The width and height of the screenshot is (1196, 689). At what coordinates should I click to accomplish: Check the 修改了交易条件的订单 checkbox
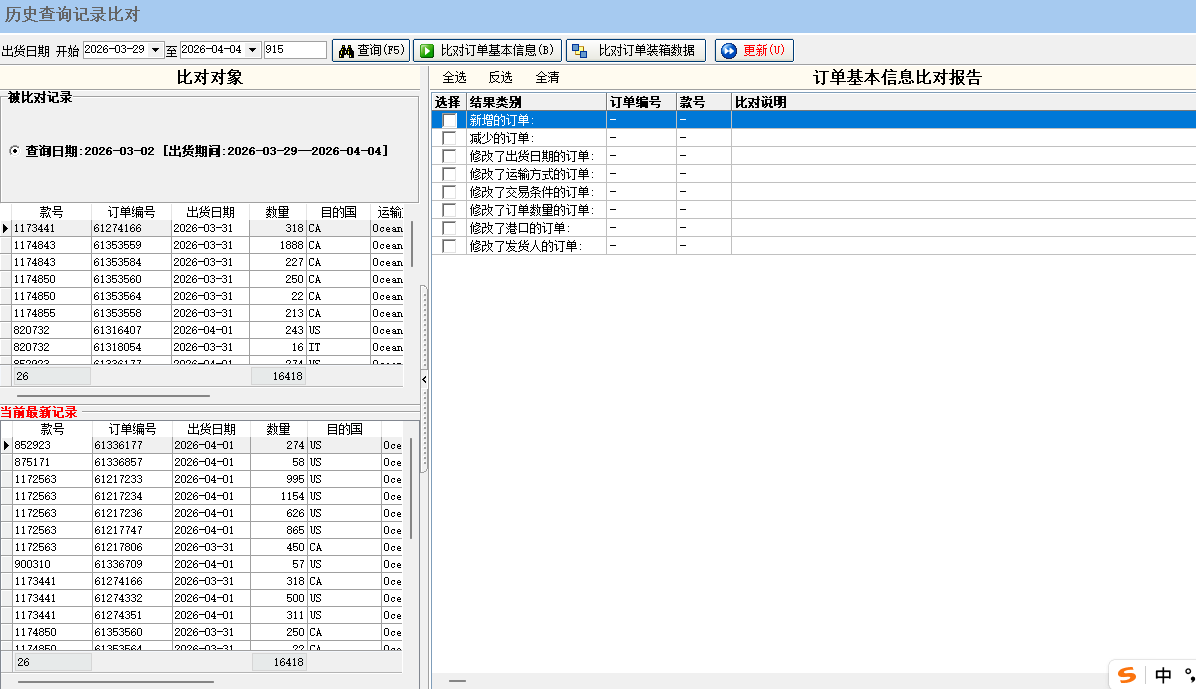pos(449,192)
